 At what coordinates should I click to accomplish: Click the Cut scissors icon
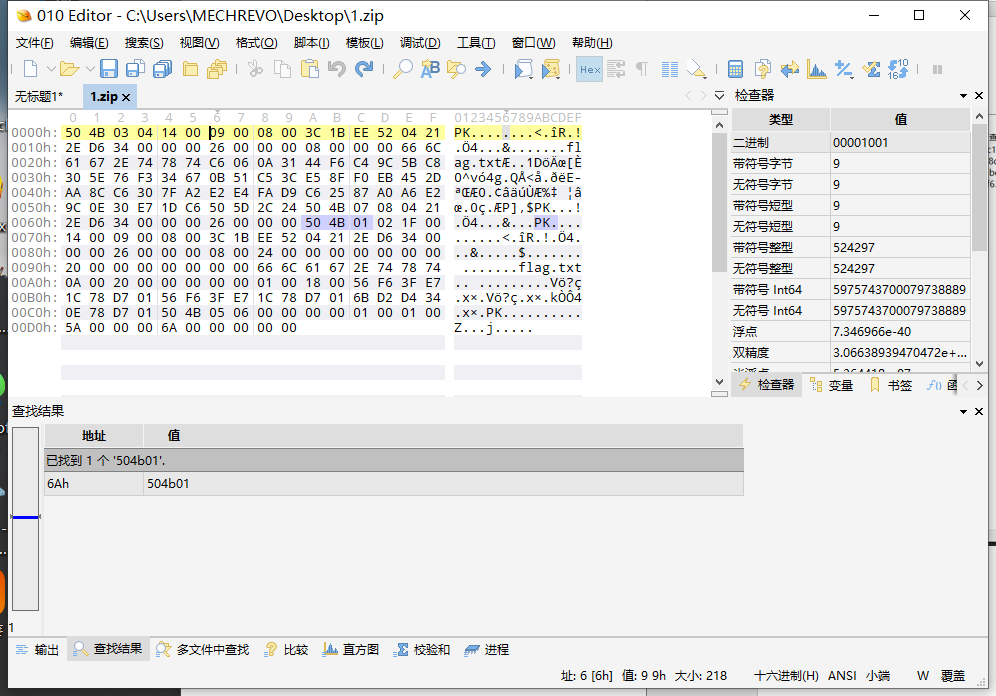[255, 69]
